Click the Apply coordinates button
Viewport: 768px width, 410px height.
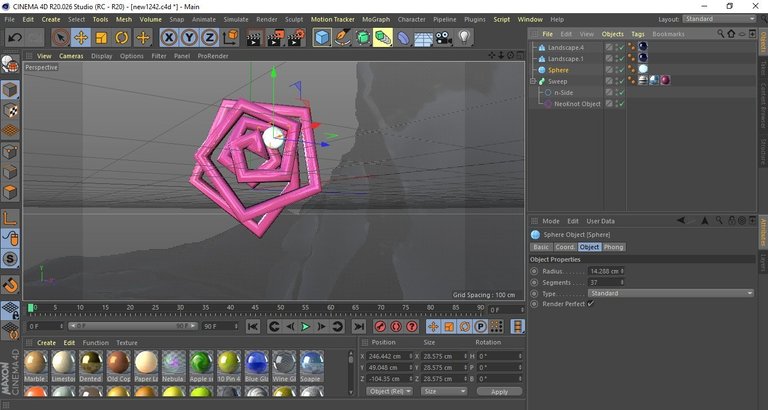pyautogui.click(x=499, y=391)
